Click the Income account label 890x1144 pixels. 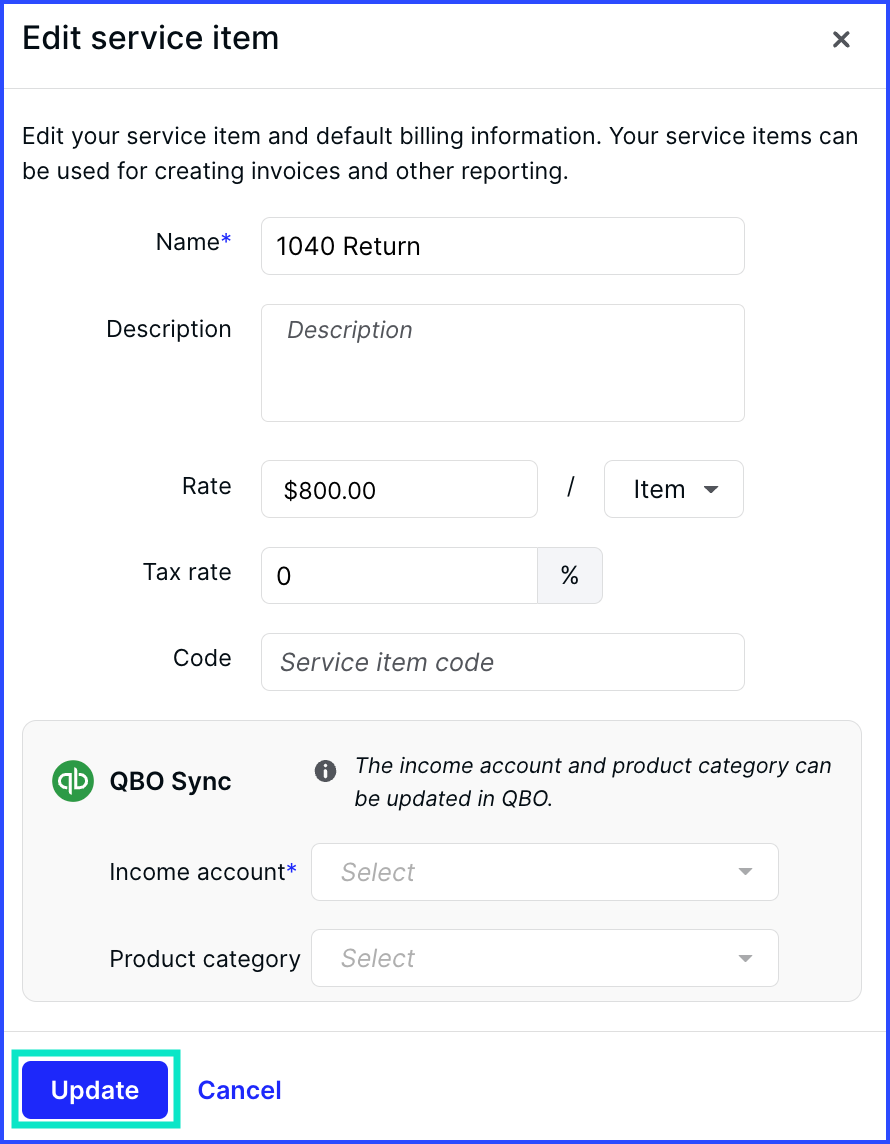[203, 872]
